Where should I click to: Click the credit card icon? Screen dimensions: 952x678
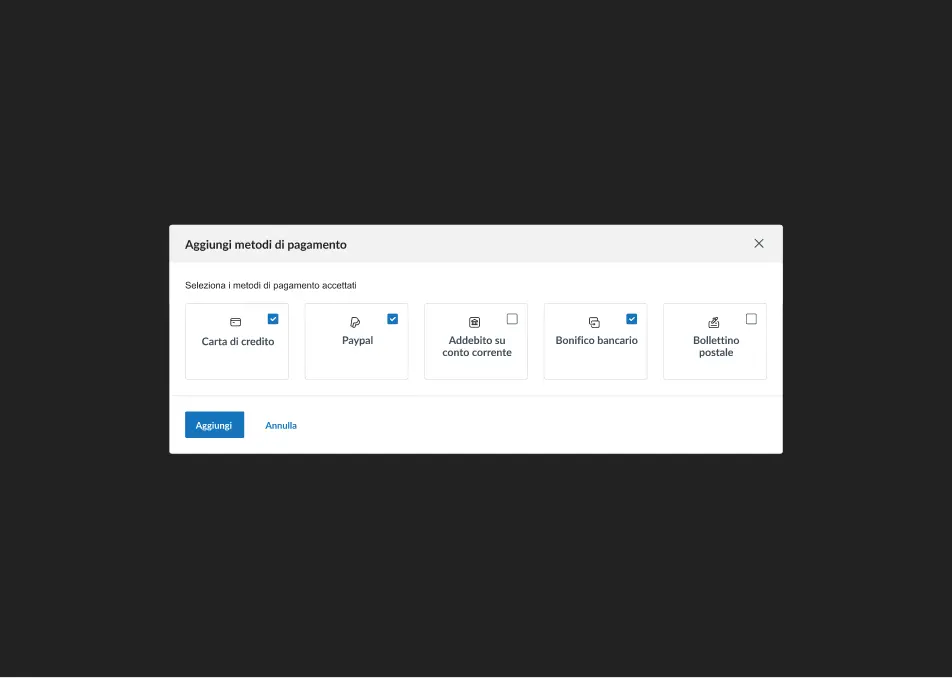click(235, 322)
